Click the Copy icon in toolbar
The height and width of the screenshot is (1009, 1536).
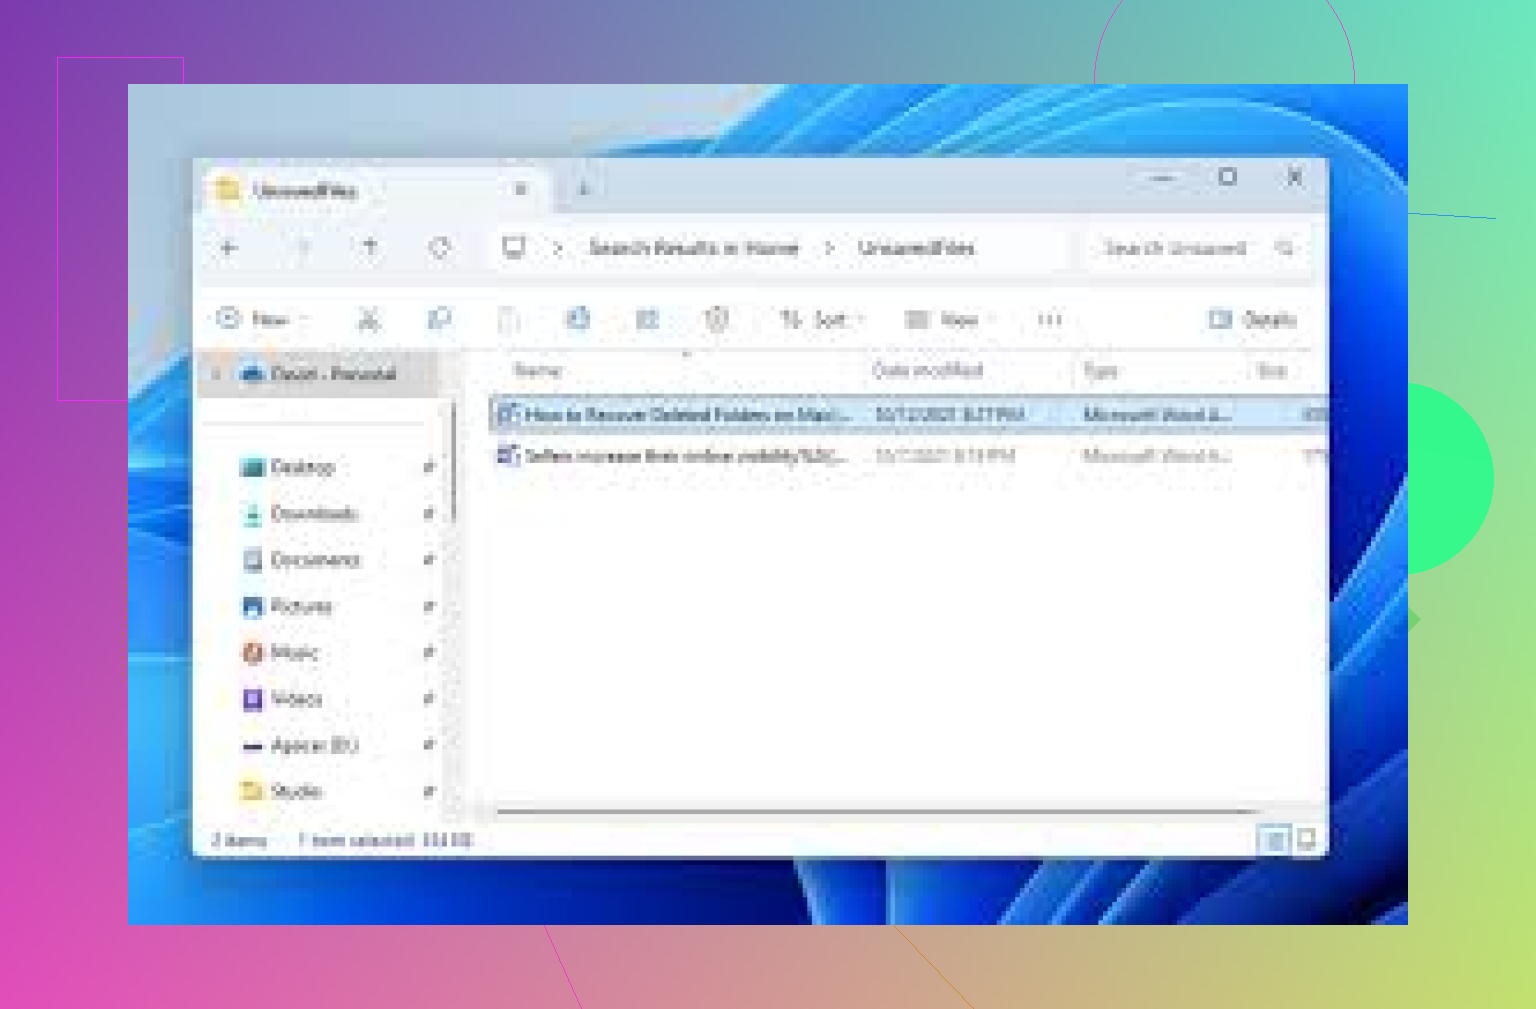[x=438, y=320]
